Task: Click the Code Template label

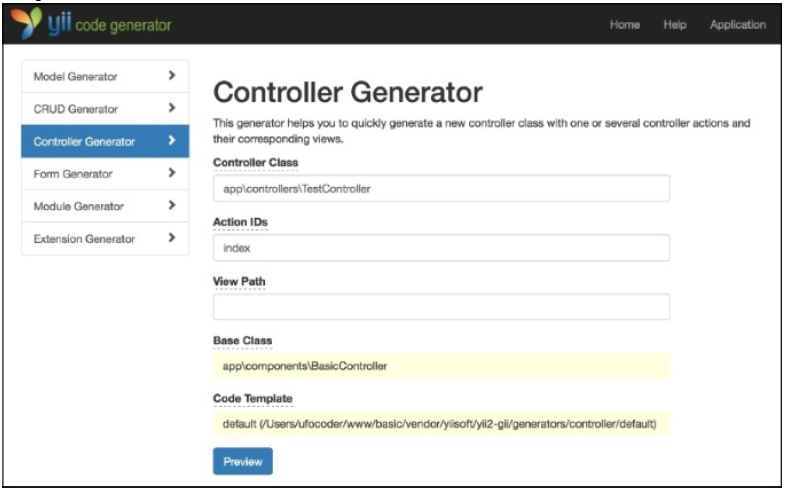Action: click(x=253, y=398)
